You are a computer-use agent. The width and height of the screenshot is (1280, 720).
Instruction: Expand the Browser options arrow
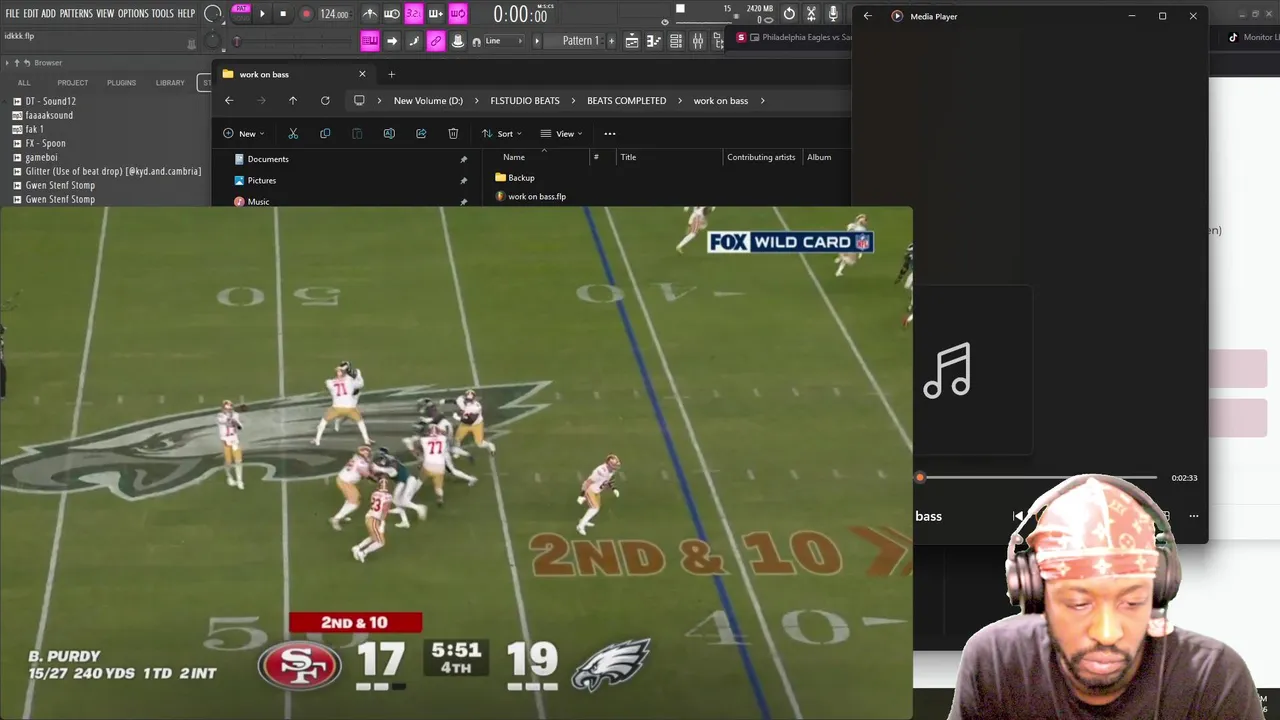[7, 63]
